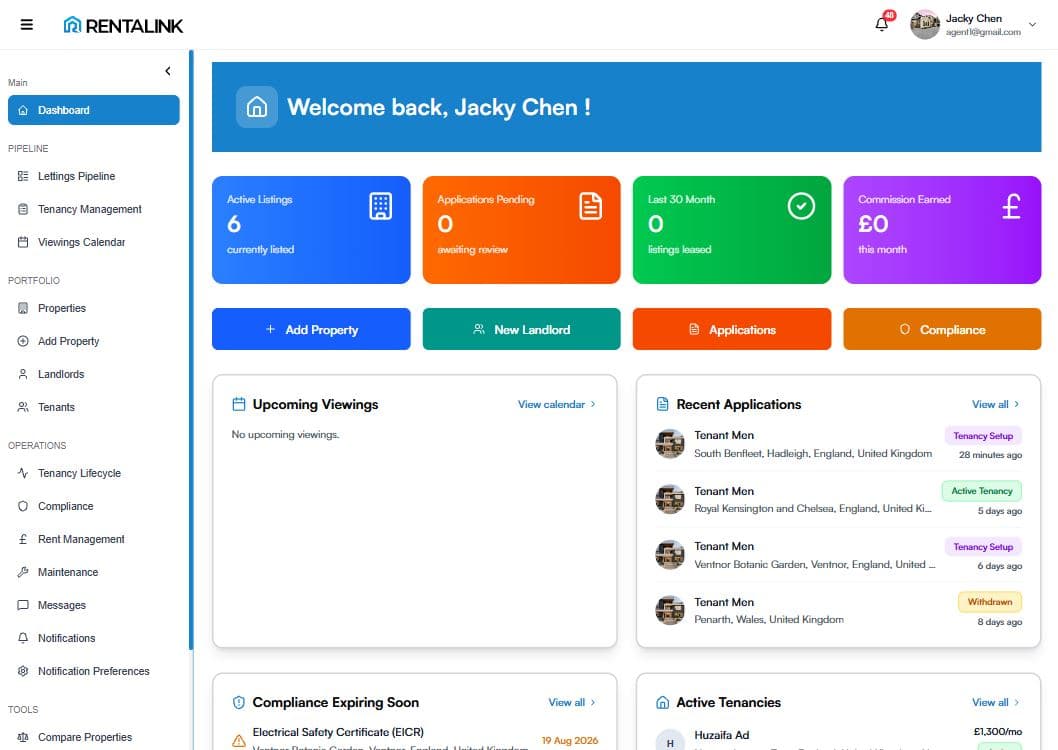The width and height of the screenshot is (1058, 750).
Task: Open the Applications Pending stat card
Action: click(x=522, y=230)
